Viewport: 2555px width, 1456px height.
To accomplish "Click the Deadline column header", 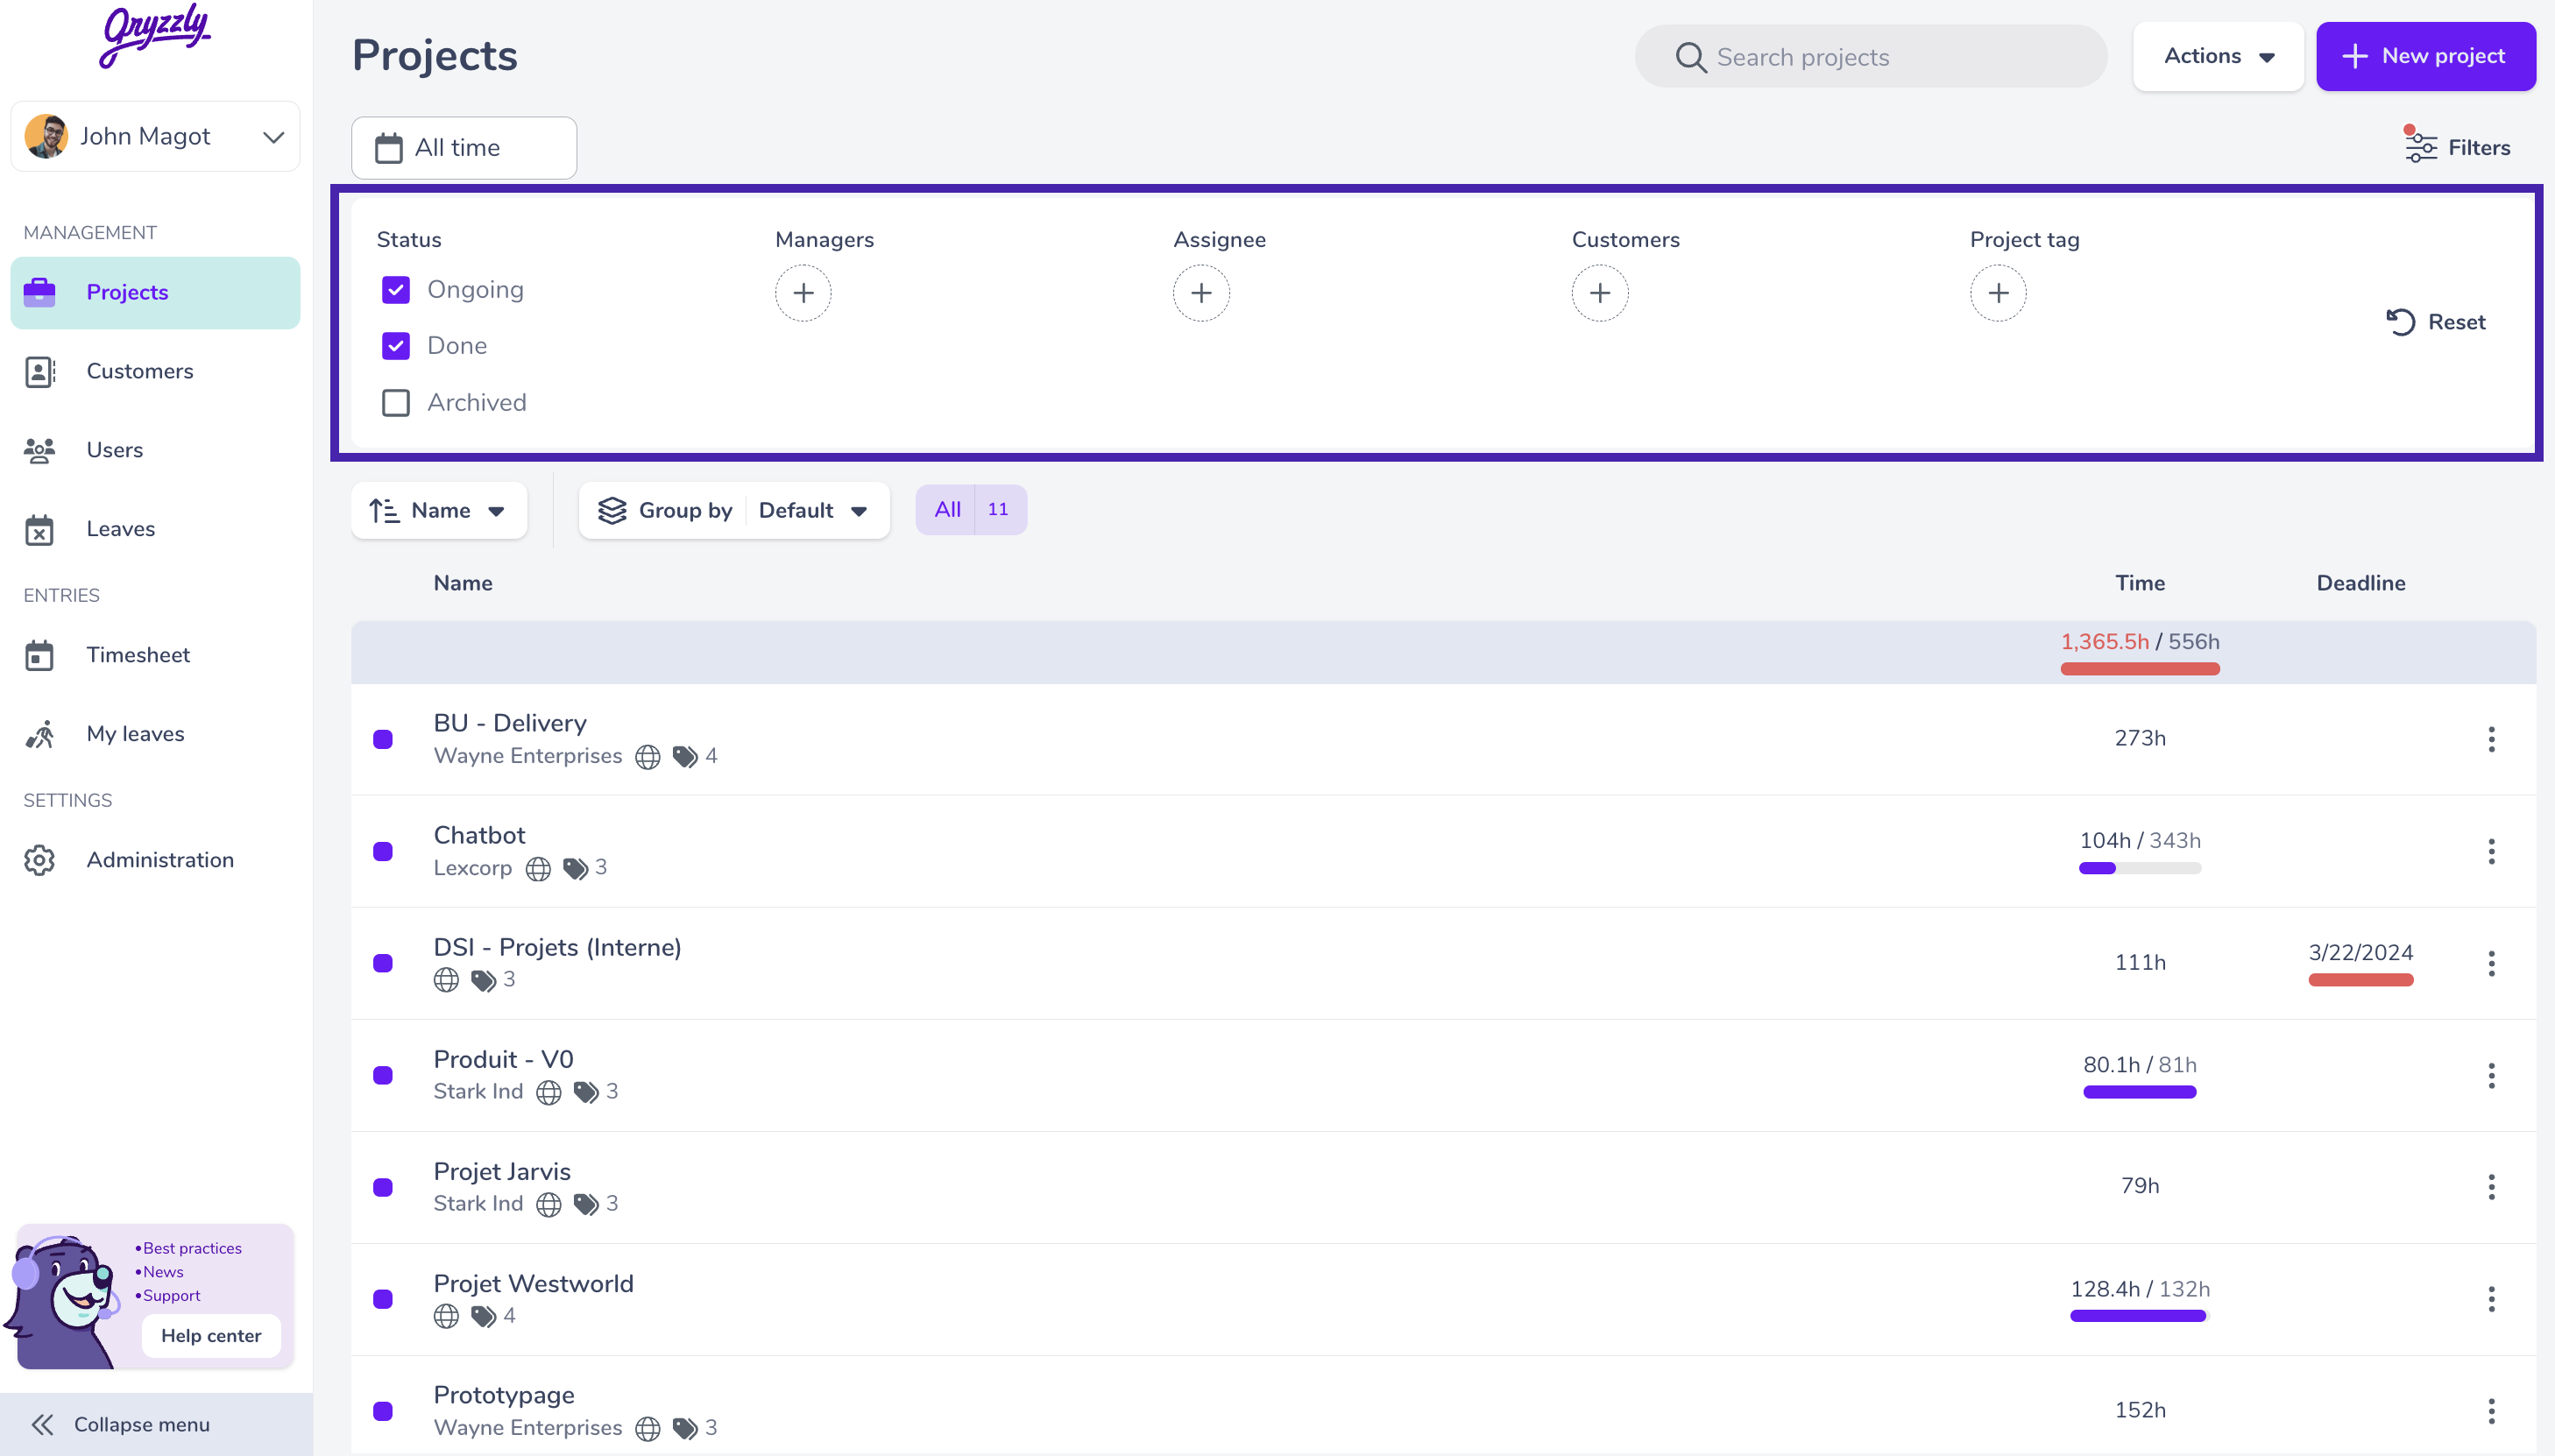I will pos(2360,584).
